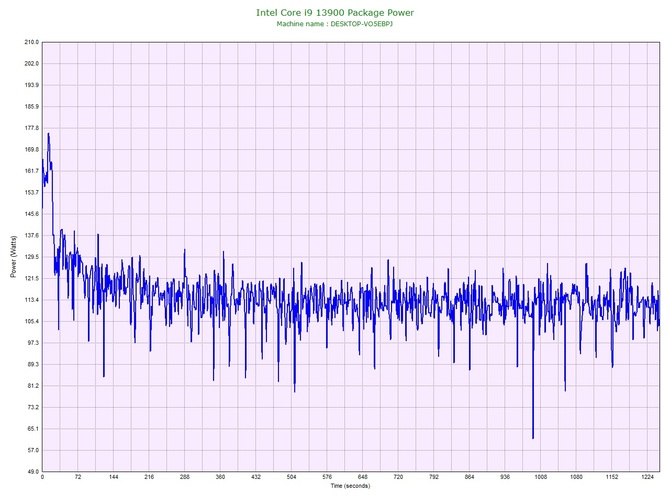Click the 'Time (seconds)' x-axis label
The width and height of the screenshot is (670, 503).
click(x=350, y=485)
